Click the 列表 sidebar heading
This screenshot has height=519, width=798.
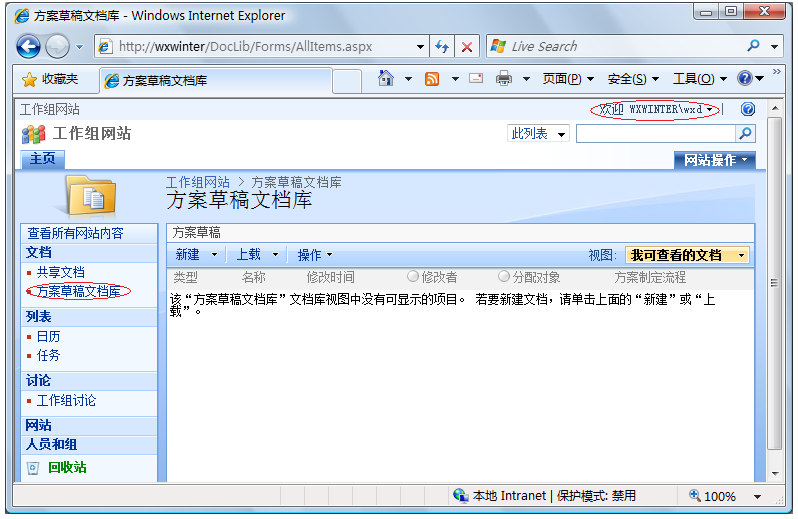coord(39,316)
